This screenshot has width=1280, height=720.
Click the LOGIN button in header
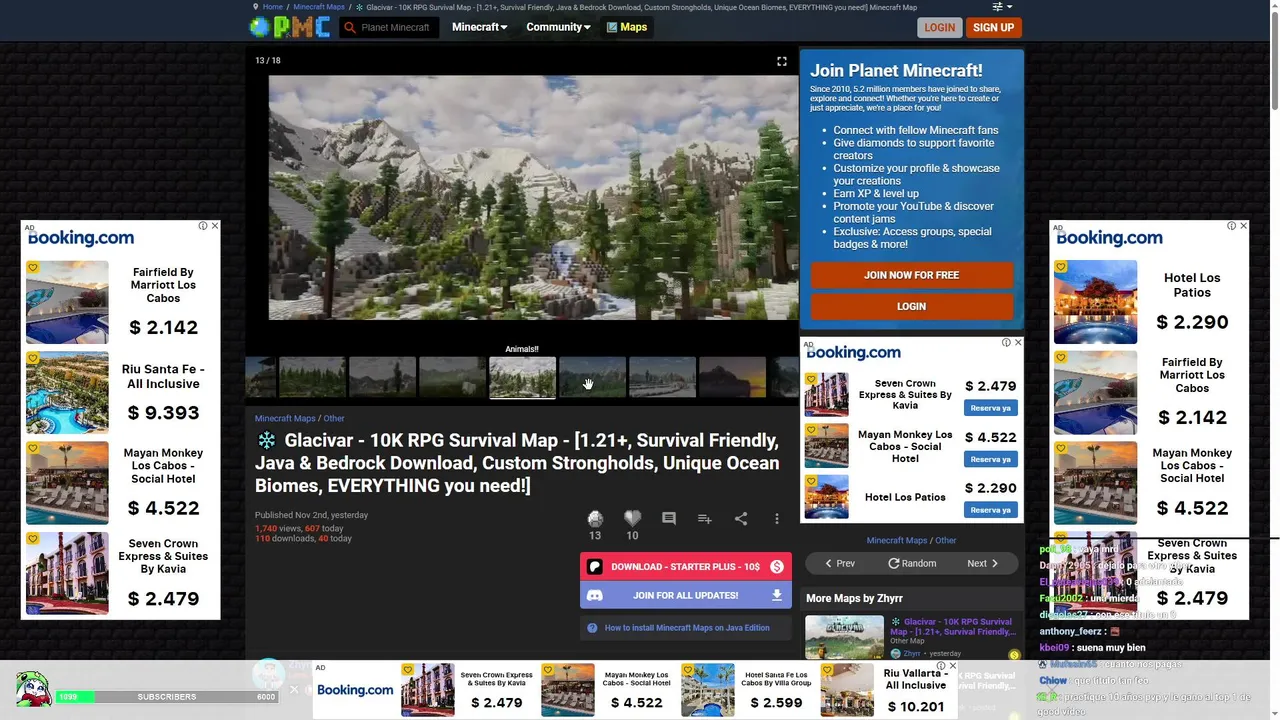pyautogui.click(x=939, y=27)
